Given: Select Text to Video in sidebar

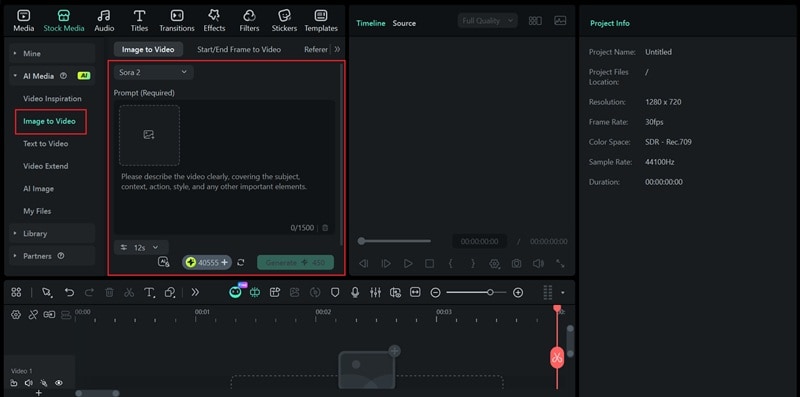Looking at the screenshot, I should 45,143.
